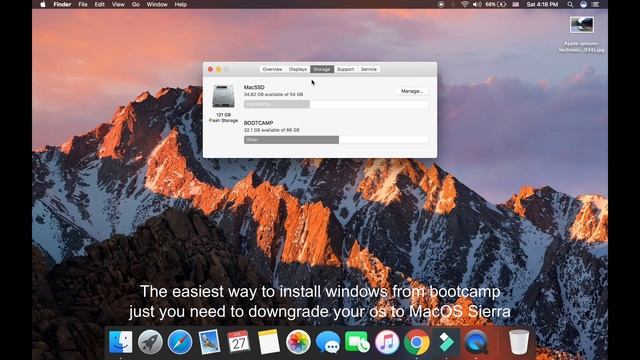Image resolution: width=640 pixels, height=360 pixels.
Task: Open Spotlight search magnifier
Action: 570,4
